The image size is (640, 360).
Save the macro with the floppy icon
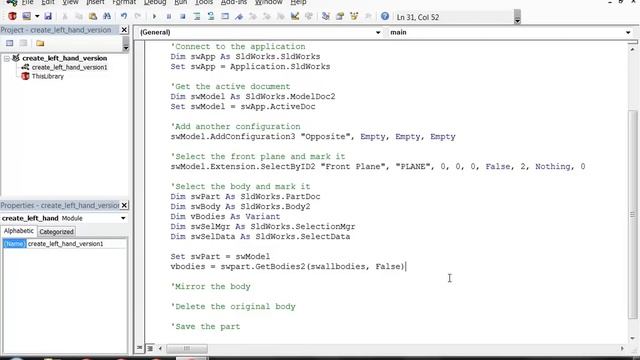click(x=48, y=16)
